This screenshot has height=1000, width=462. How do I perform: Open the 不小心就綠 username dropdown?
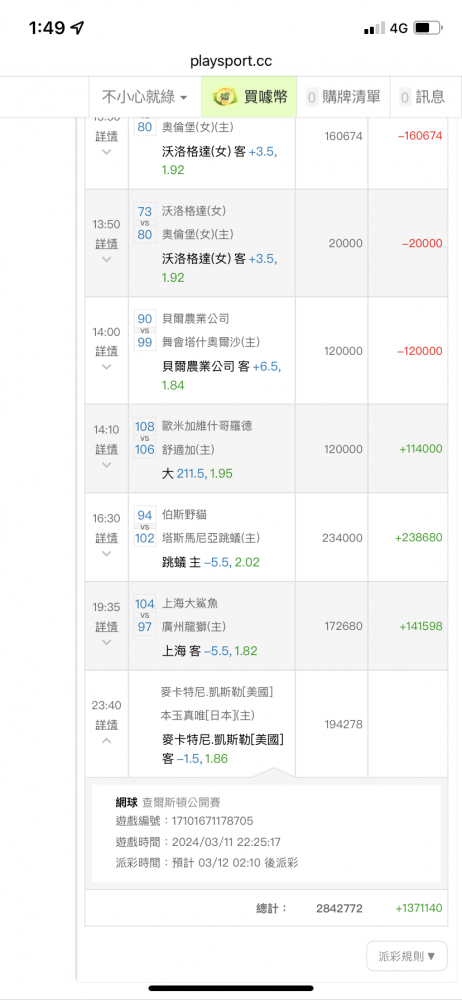tap(145, 97)
